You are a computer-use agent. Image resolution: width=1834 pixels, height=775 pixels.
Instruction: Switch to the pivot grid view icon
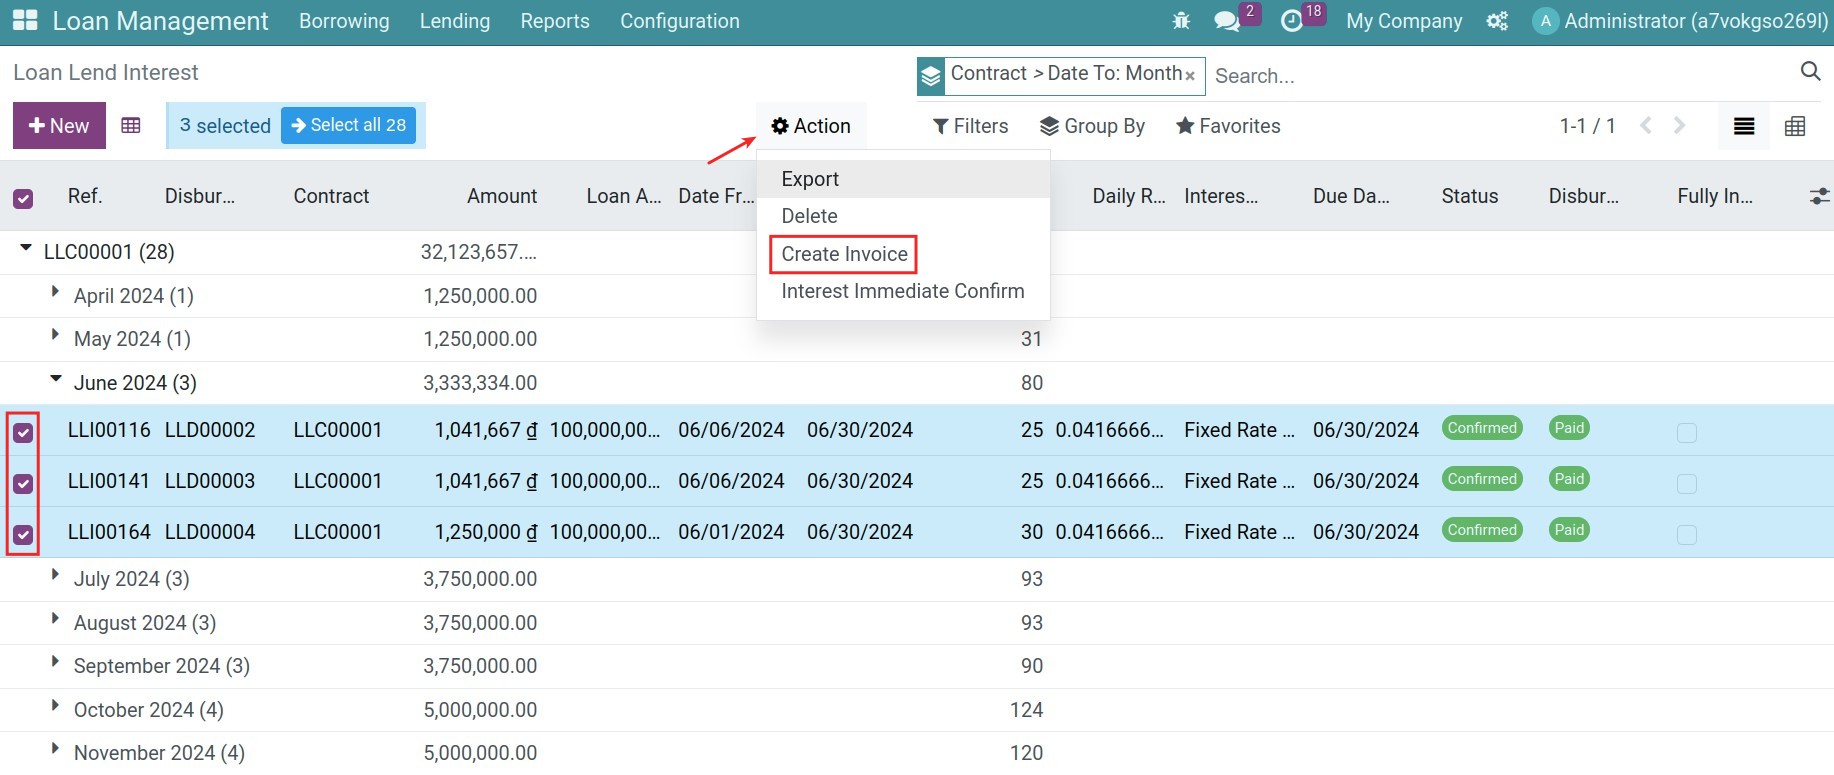tap(1795, 126)
